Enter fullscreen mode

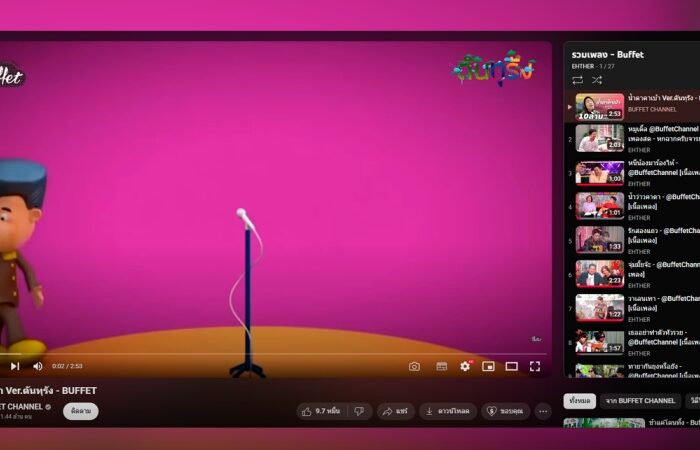tap(535, 367)
